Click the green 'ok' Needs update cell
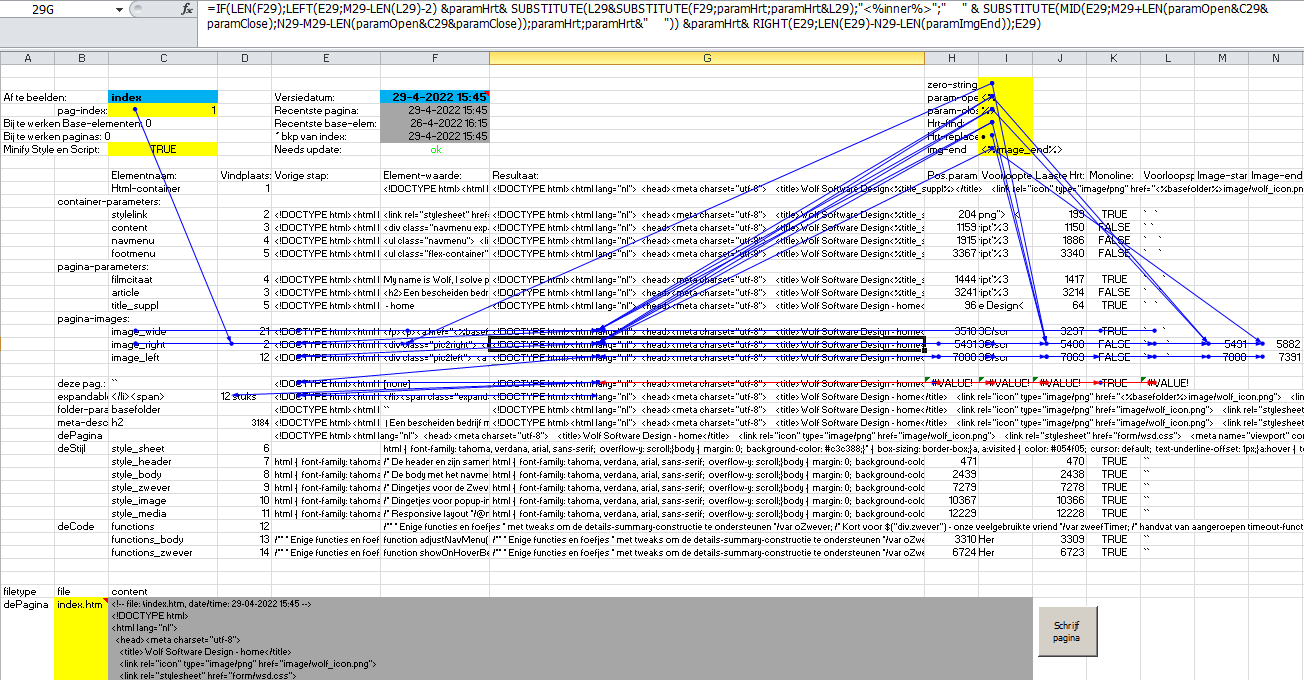 click(434, 149)
